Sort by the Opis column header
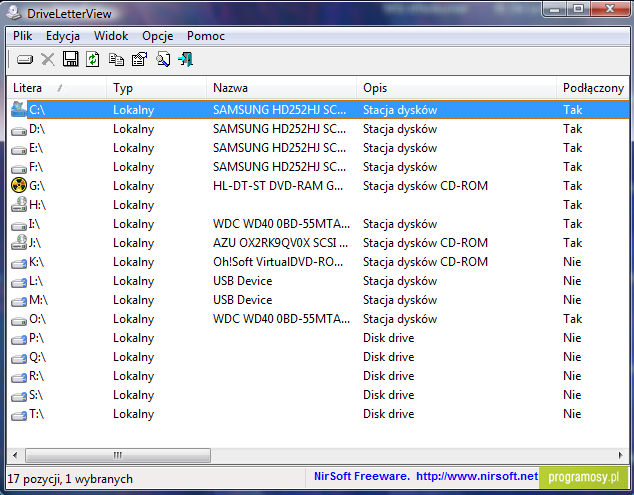This screenshot has height=495, width=634. [x=456, y=88]
